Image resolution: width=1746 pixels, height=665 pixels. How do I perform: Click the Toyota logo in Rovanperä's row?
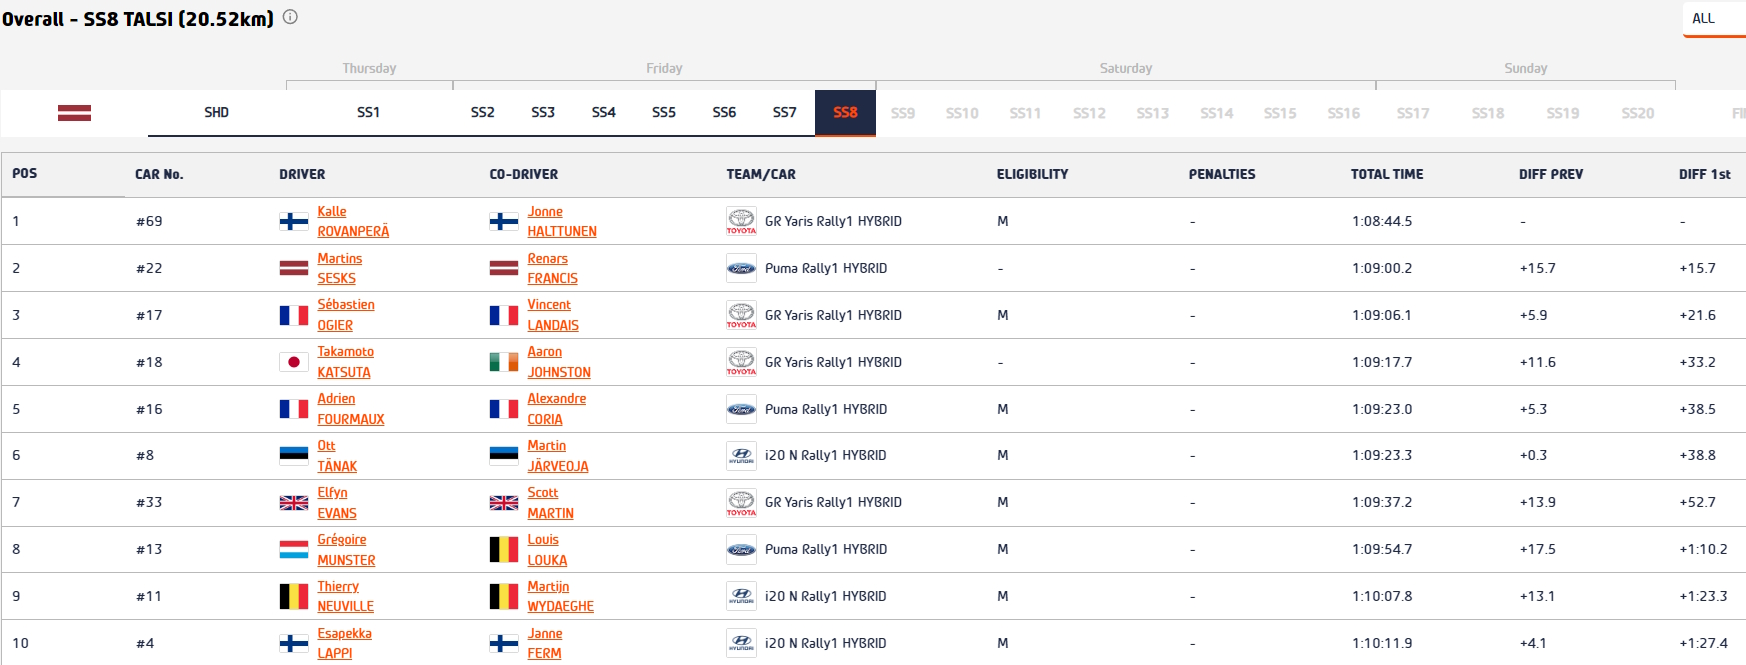(x=741, y=221)
